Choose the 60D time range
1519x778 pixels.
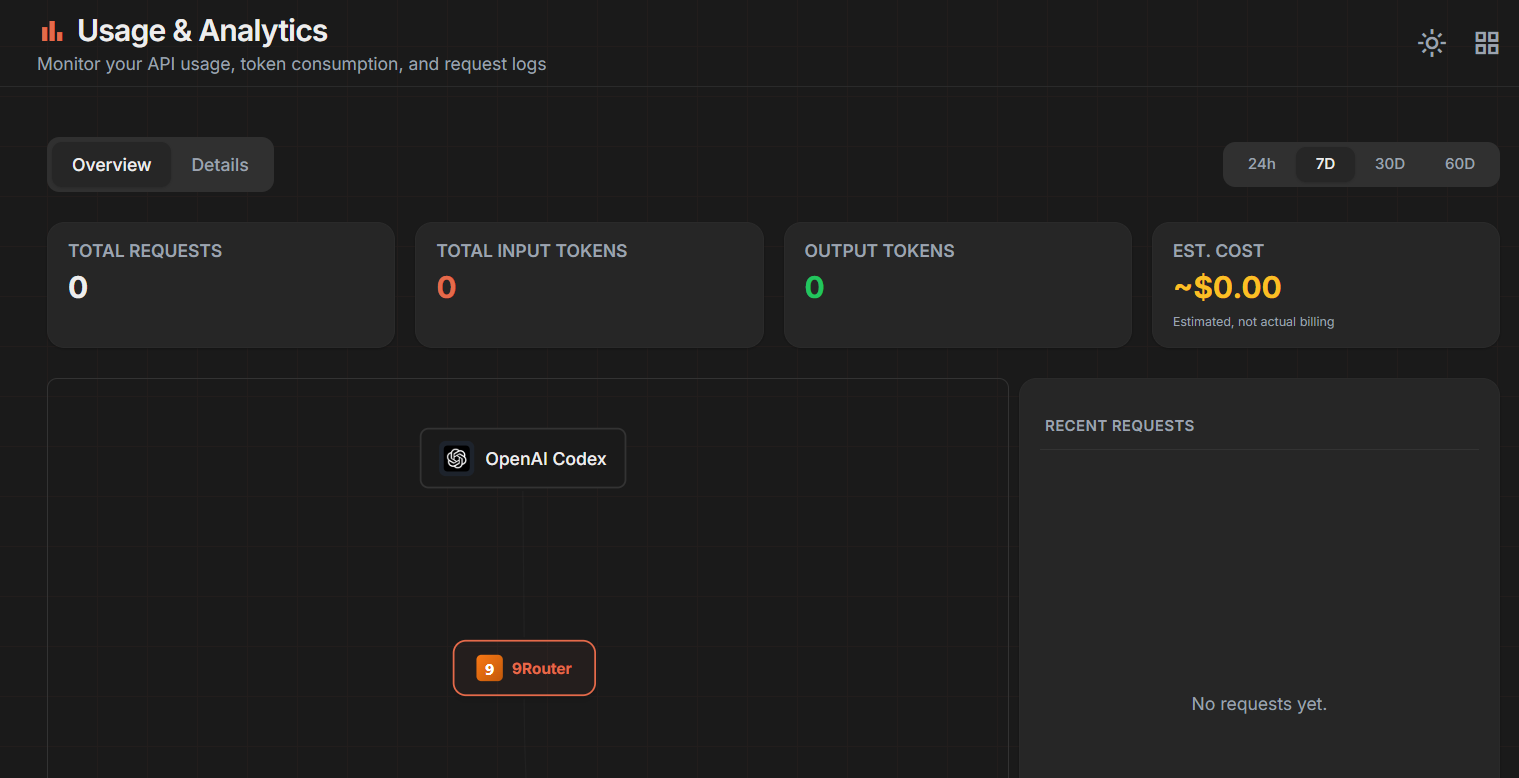(x=1460, y=164)
